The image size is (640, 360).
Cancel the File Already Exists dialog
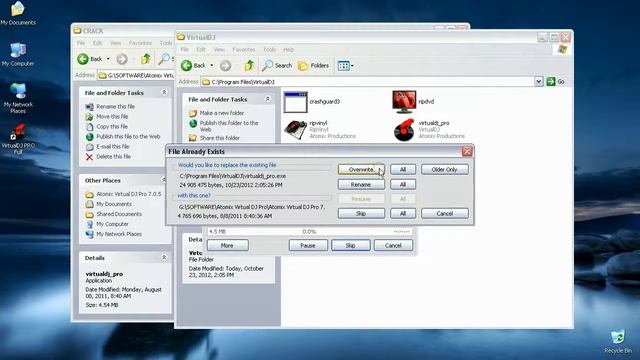coord(444,213)
